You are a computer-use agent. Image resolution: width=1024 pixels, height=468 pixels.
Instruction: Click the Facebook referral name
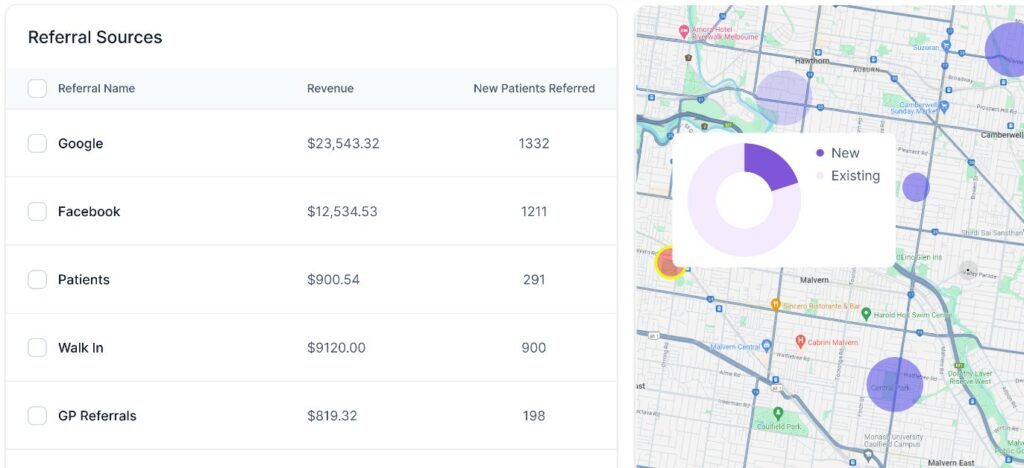pos(89,211)
